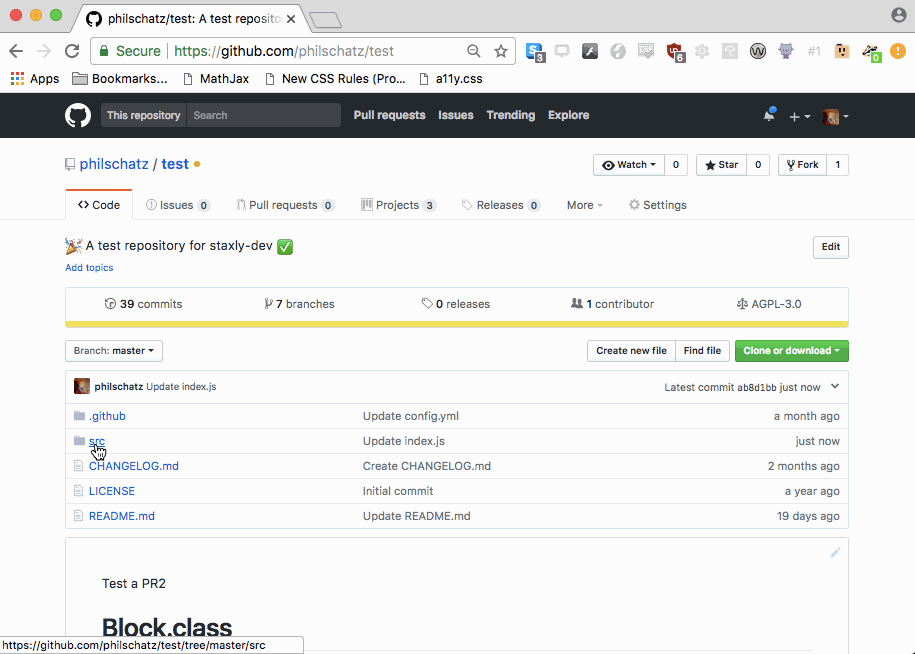Click the Edit description button
The width and height of the screenshot is (915, 654).
pyautogui.click(x=830, y=247)
